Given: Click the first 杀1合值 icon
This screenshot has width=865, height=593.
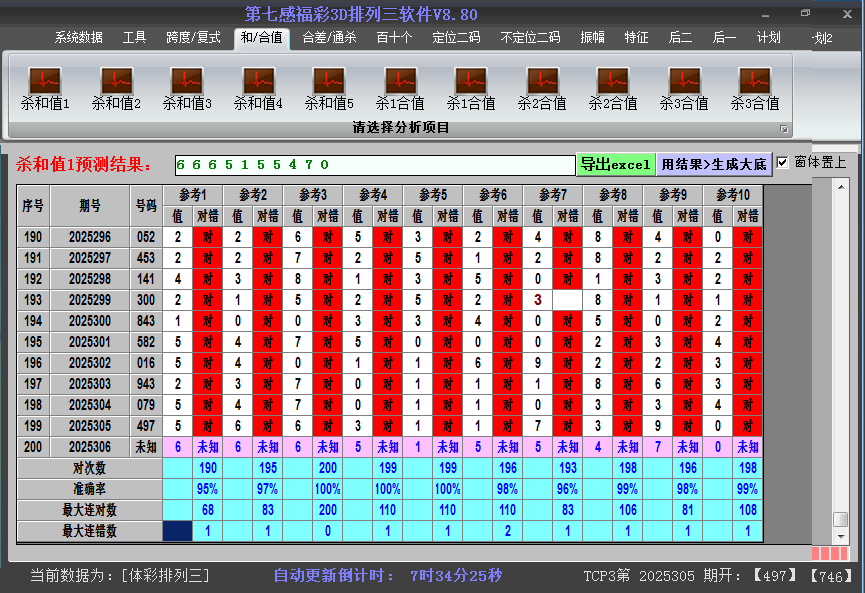Looking at the screenshot, I should pyautogui.click(x=400, y=85).
